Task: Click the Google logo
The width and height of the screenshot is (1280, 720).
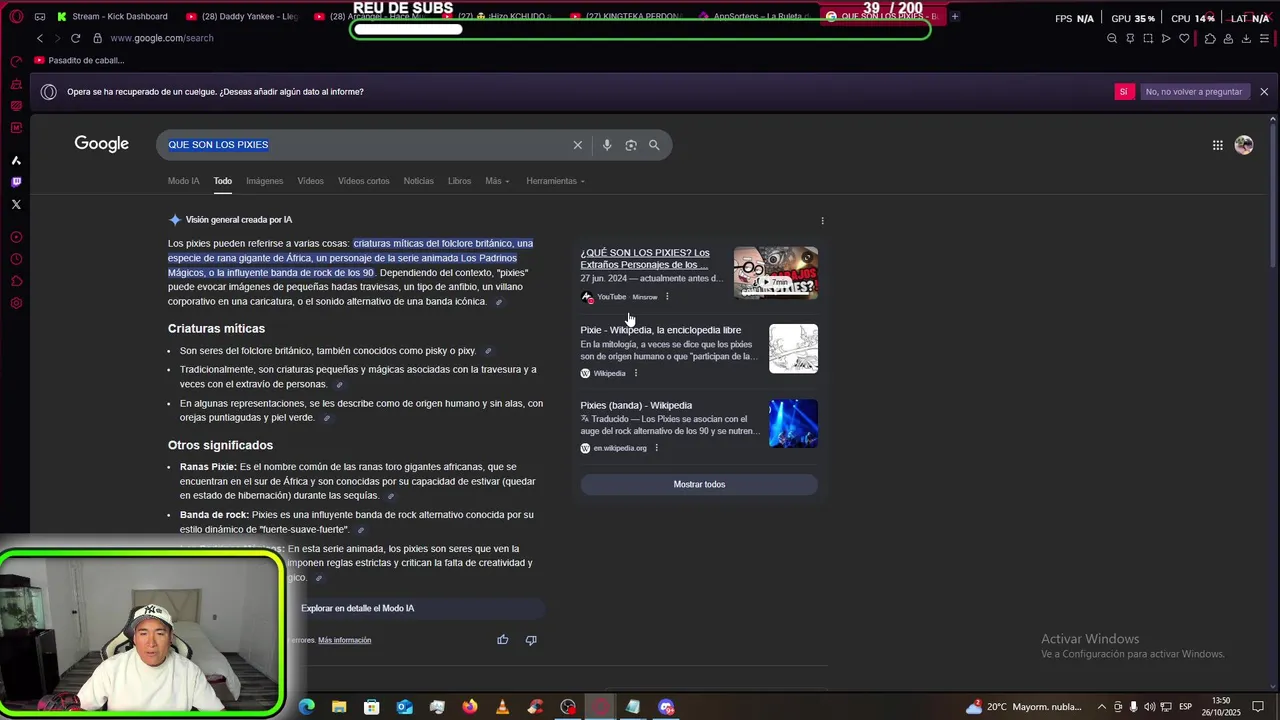Action: 102,144
